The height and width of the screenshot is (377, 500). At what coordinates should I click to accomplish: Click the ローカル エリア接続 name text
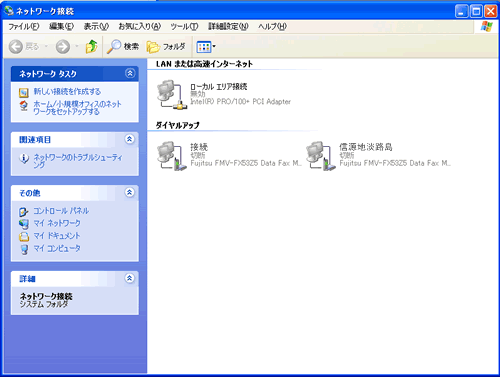tap(219, 87)
